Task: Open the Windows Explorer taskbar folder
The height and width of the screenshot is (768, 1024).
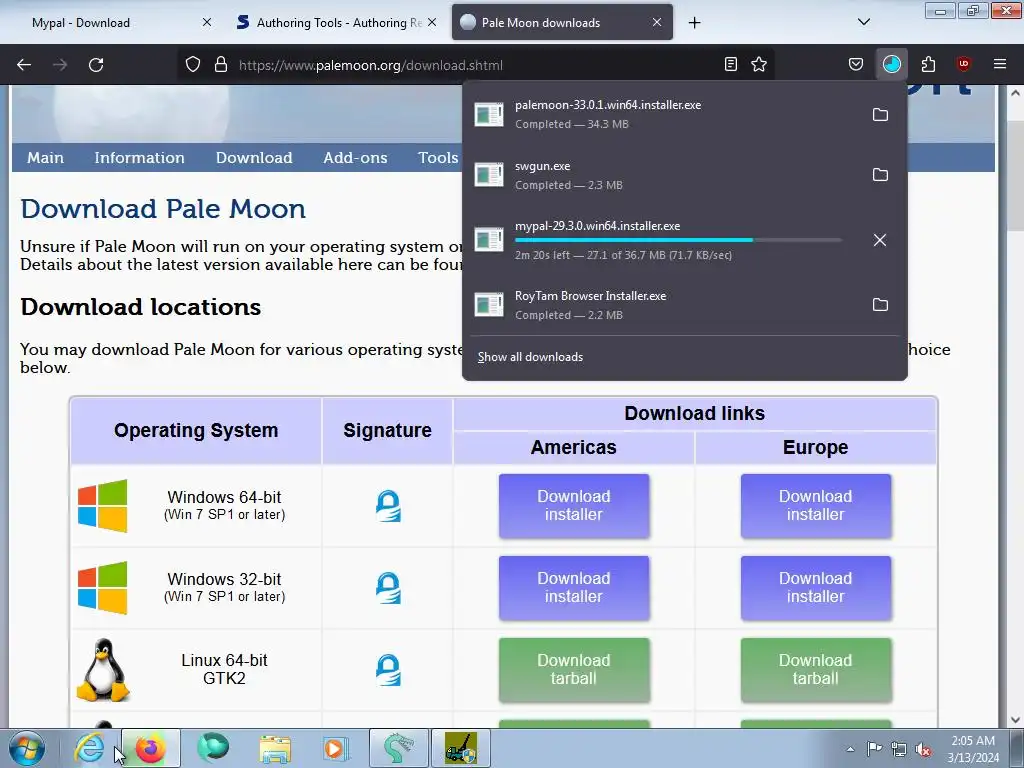Action: (275, 748)
